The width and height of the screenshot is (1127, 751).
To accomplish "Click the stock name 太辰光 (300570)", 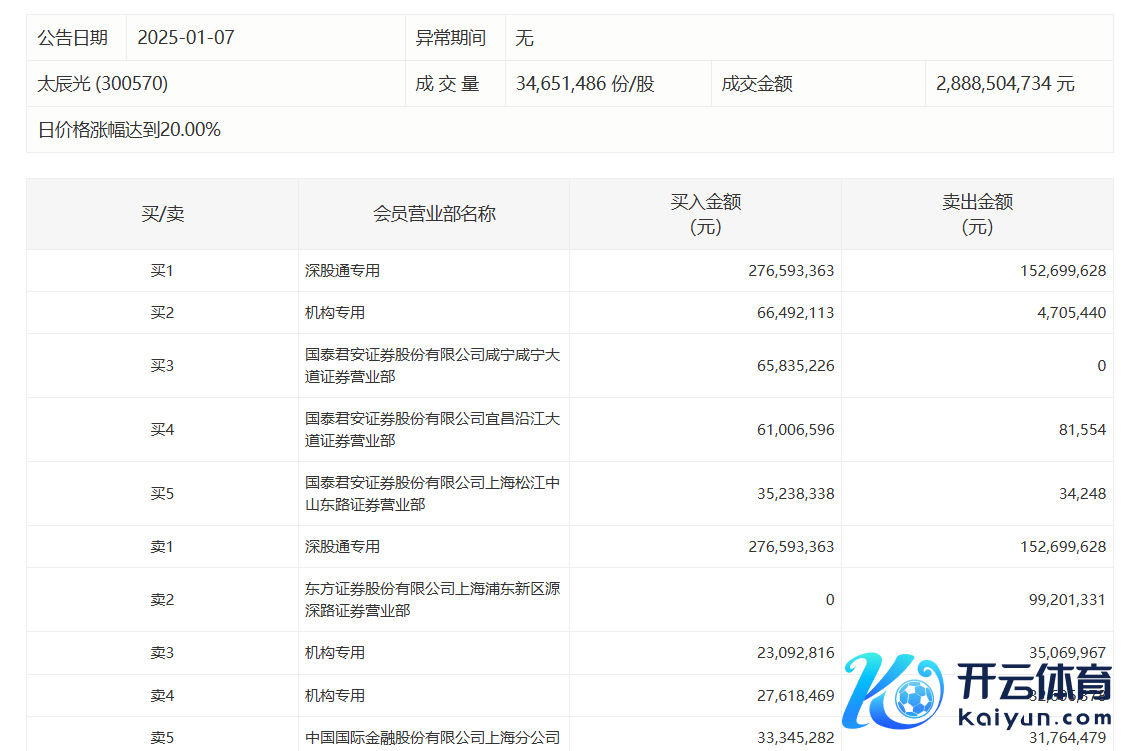I will click(103, 84).
